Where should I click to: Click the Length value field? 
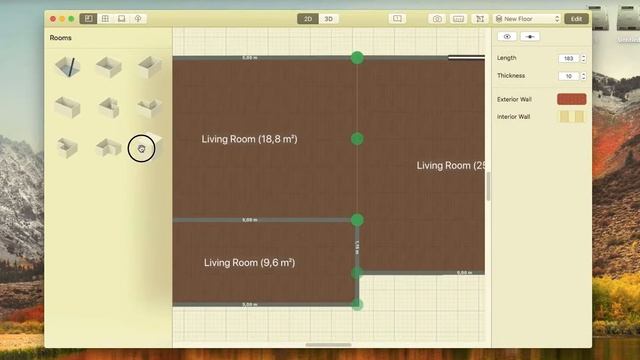pos(569,58)
